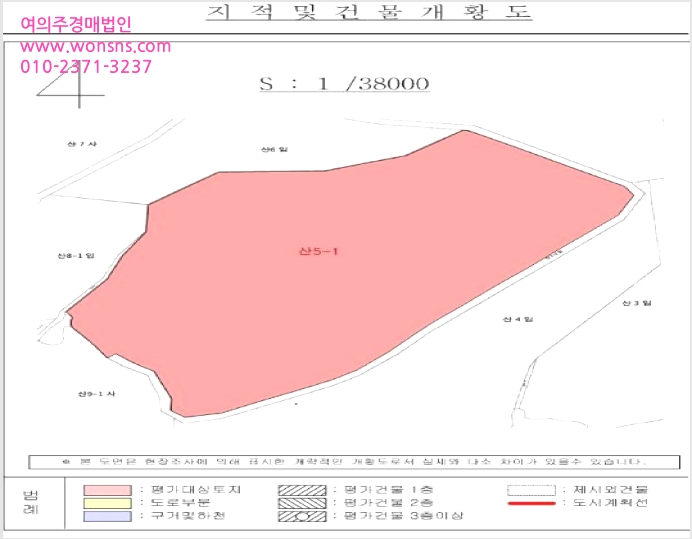Click the 도시계획선 legend text
Image resolution: width=692 pixels, height=539 pixels.
[611, 503]
